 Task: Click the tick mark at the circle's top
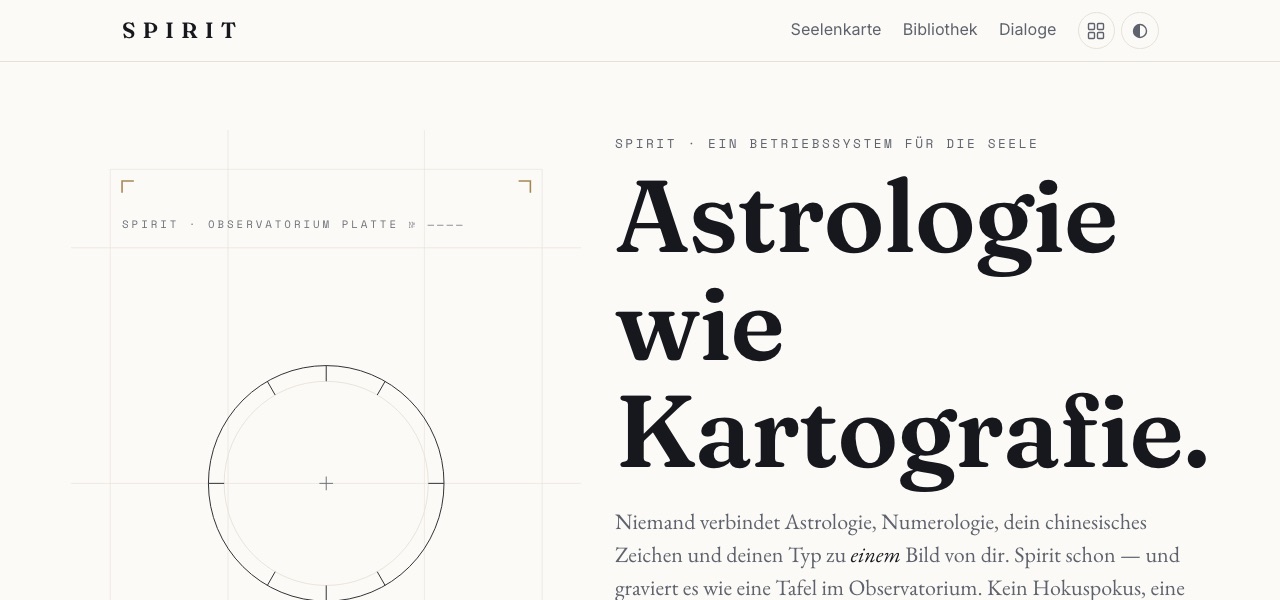tap(326, 373)
